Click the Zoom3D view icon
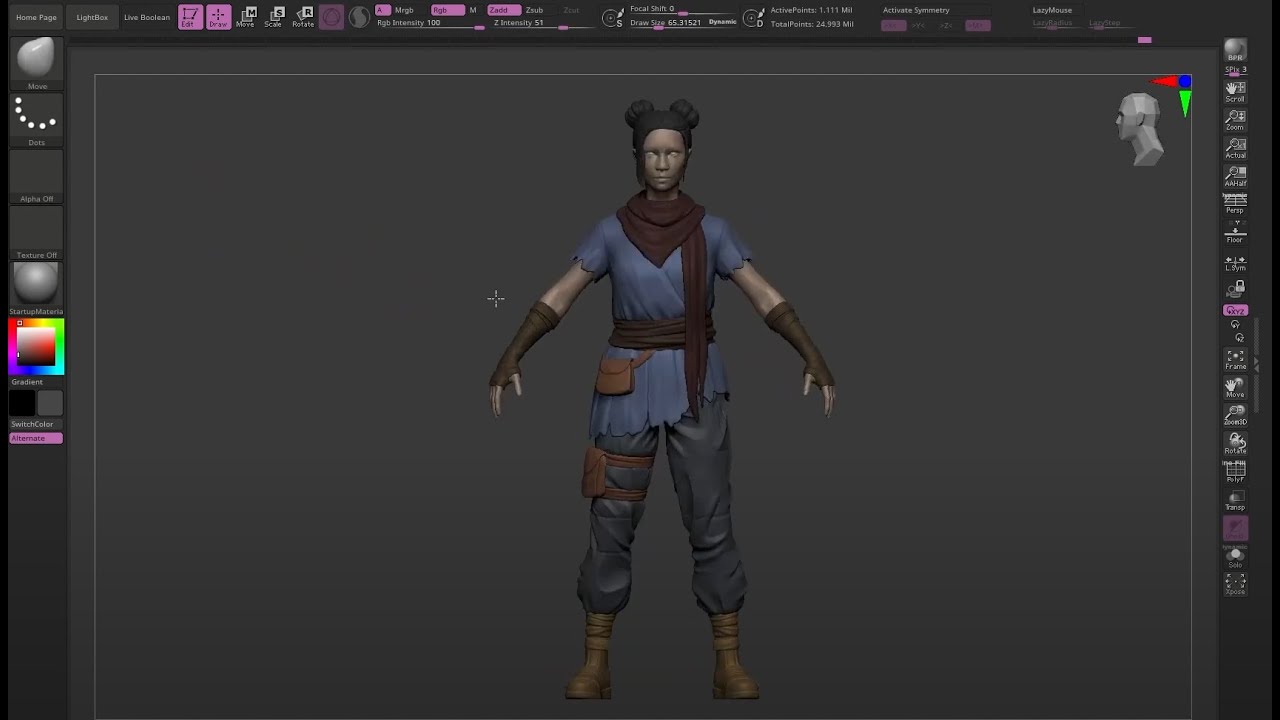 (x=1235, y=416)
